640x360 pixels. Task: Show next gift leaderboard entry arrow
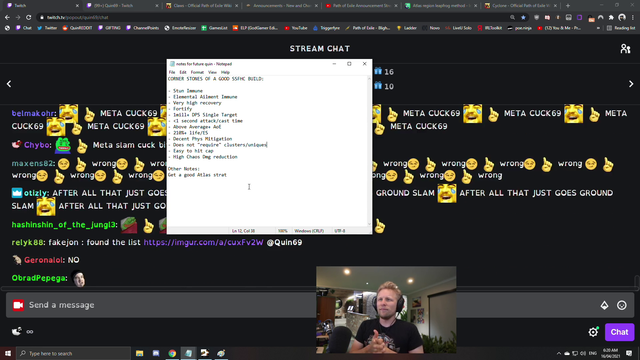(x=631, y=84)
